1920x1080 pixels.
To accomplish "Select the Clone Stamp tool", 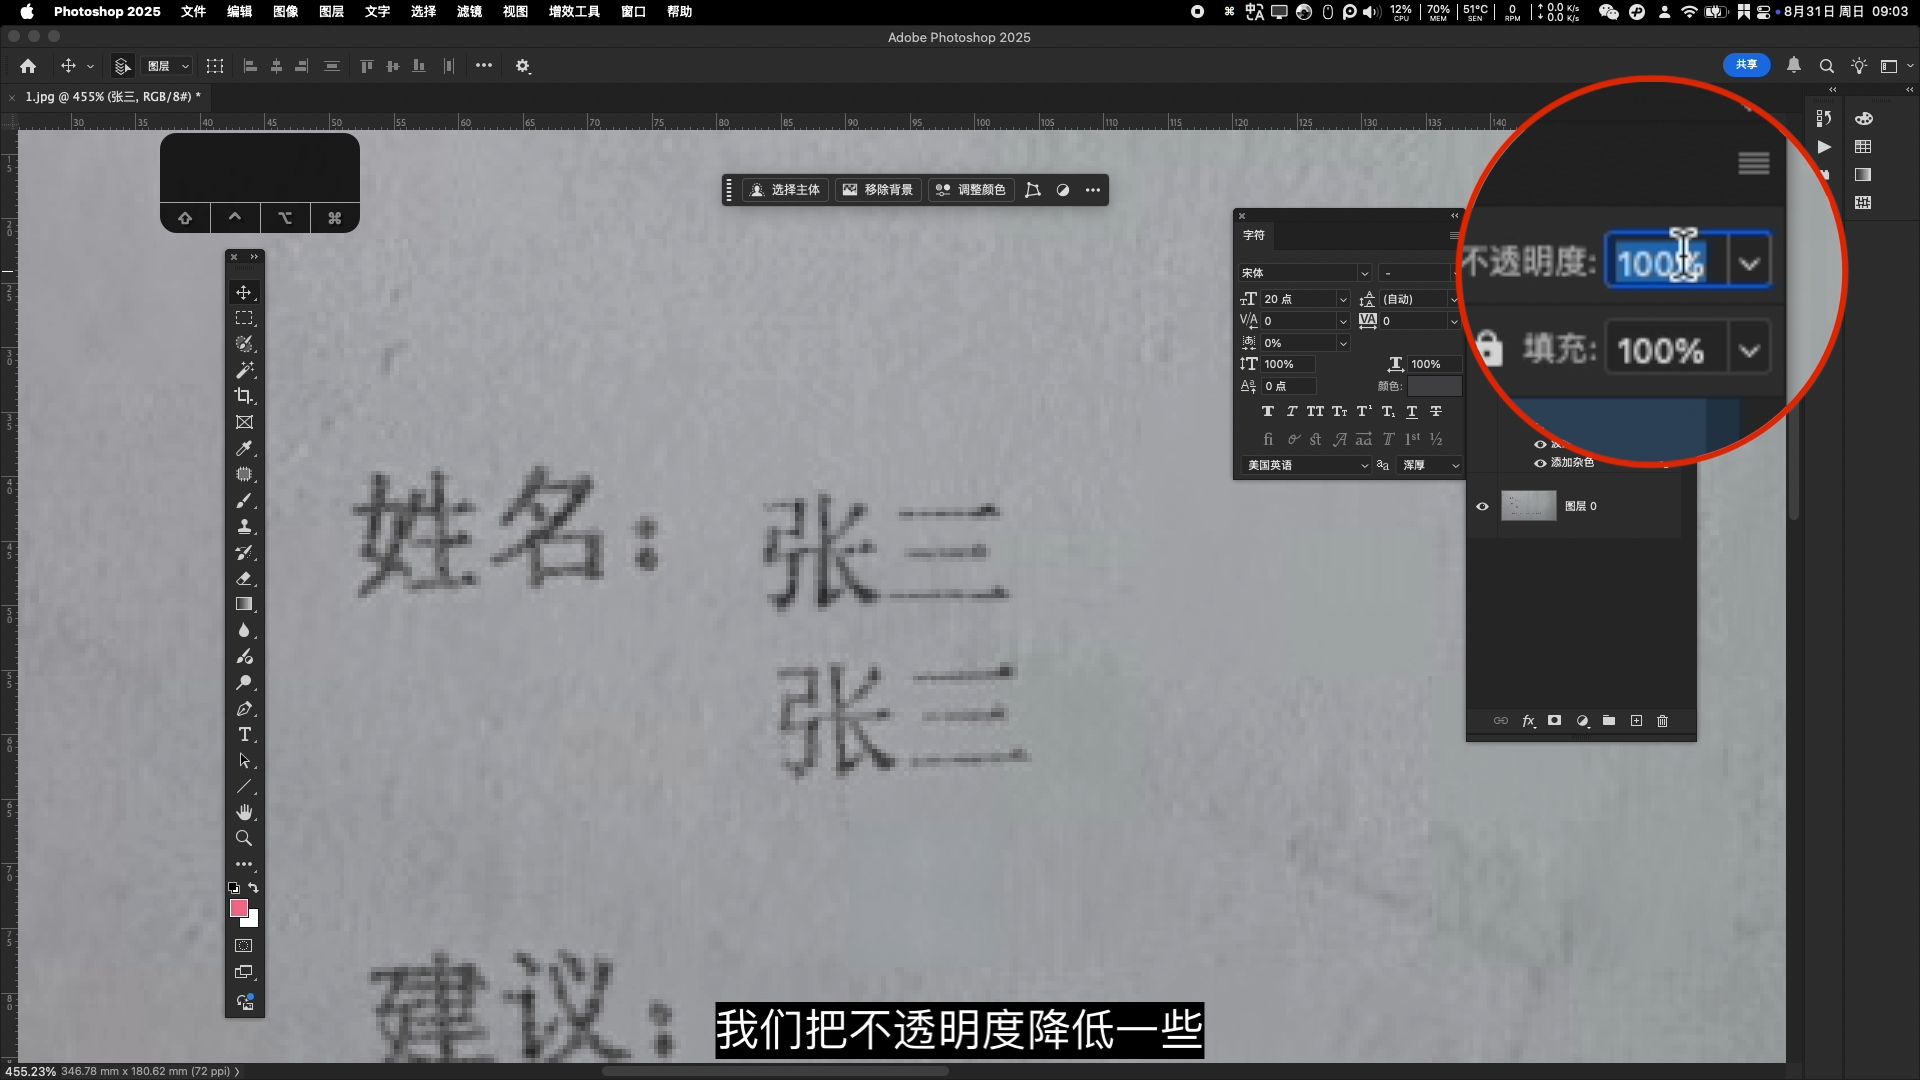I will click(244, 526).
